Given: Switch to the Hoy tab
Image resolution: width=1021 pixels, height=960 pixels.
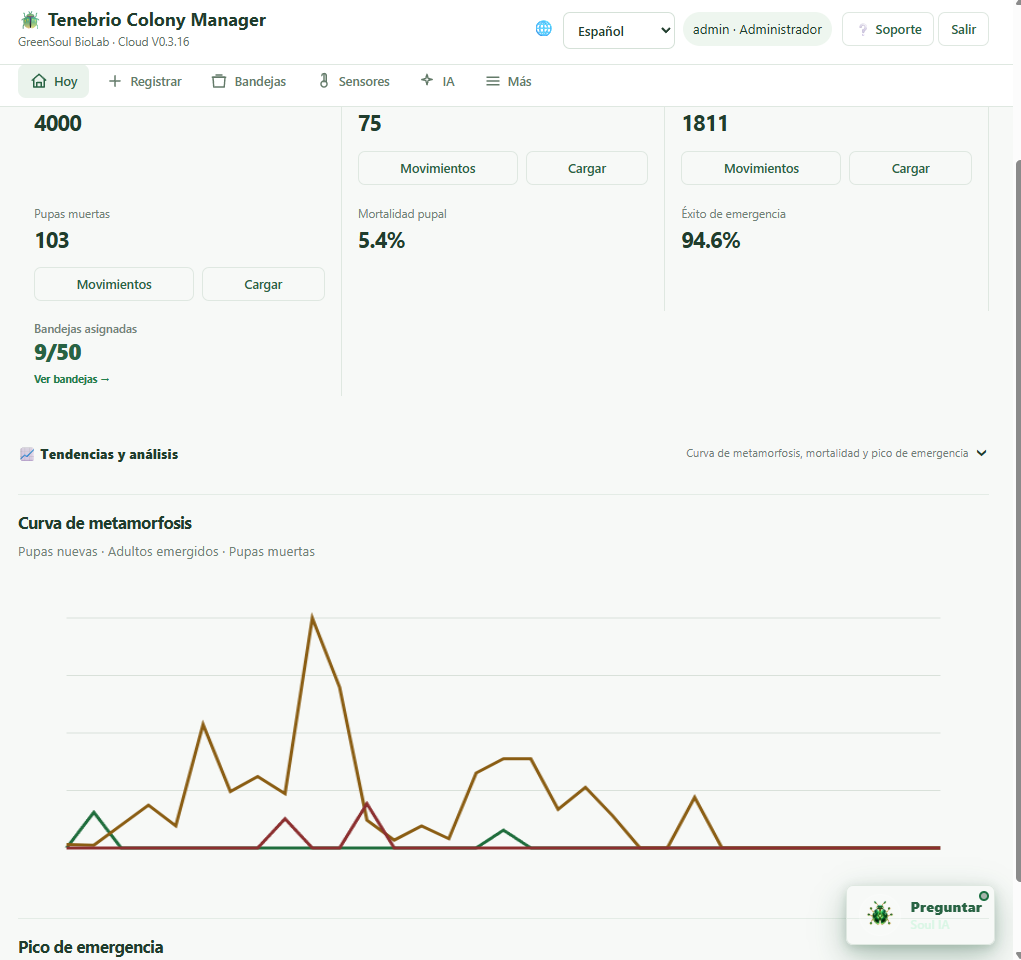Looking at the screenshot, I should 53,81.
